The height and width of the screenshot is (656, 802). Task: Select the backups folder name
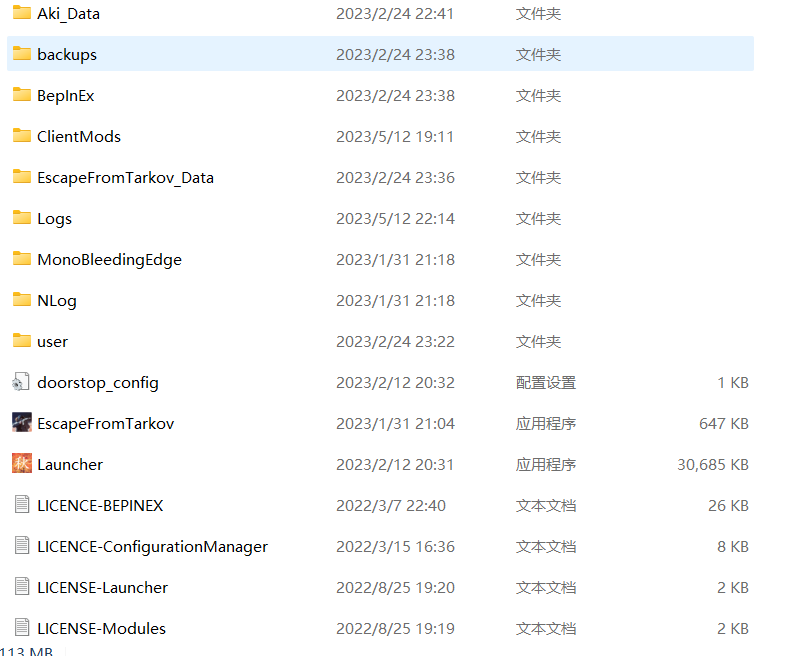tap(67, 55)
